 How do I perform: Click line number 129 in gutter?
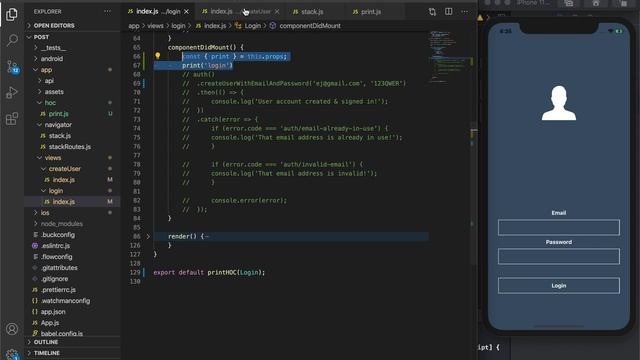pos(135,272)
